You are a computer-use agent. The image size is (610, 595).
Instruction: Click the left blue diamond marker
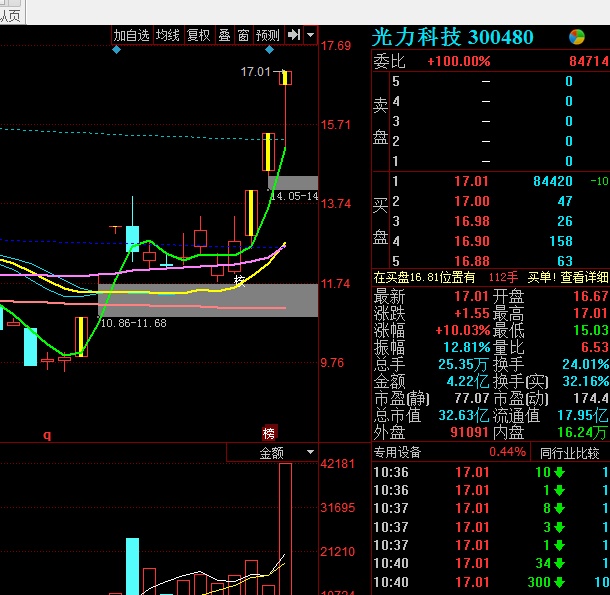[x=116, y=49]
